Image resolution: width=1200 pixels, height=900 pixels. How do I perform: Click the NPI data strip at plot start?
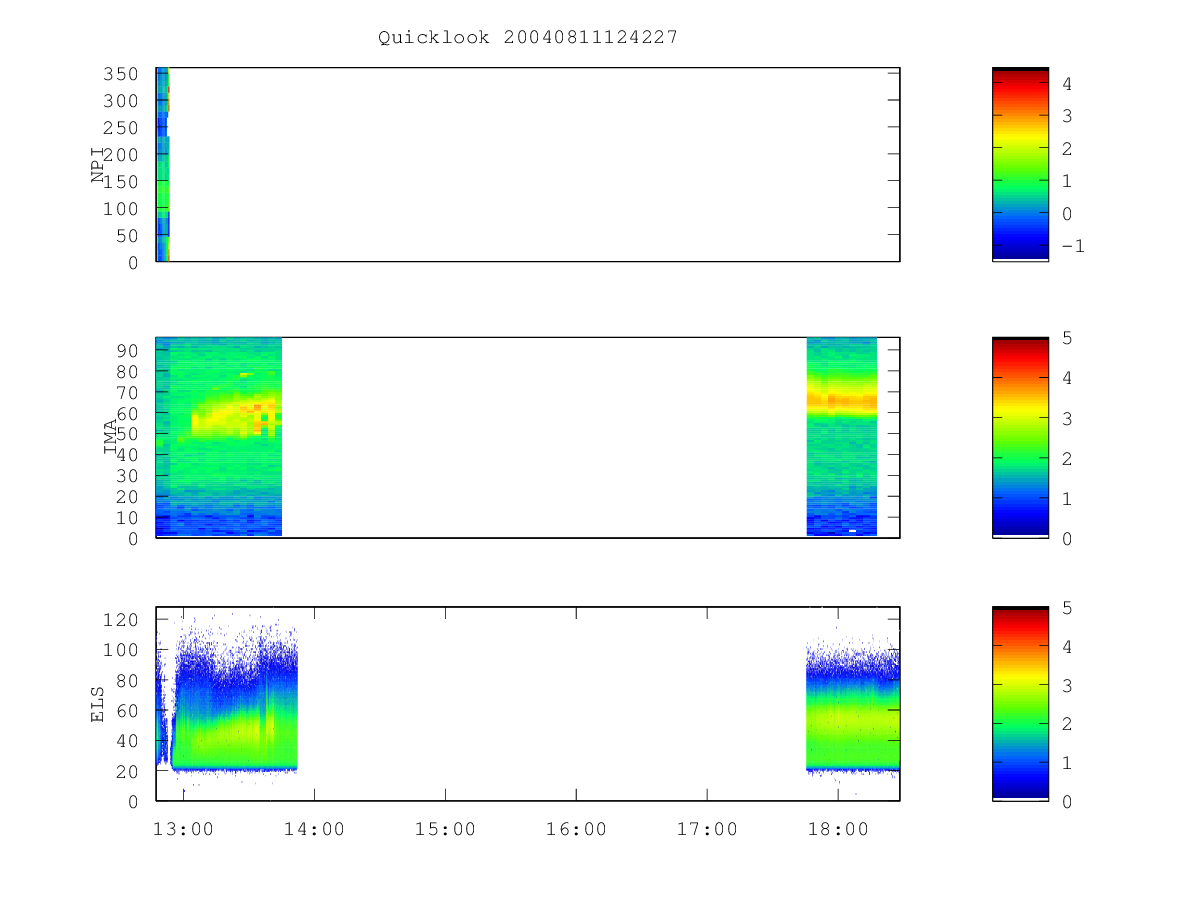pyautogui.click(x=162, y=164)
